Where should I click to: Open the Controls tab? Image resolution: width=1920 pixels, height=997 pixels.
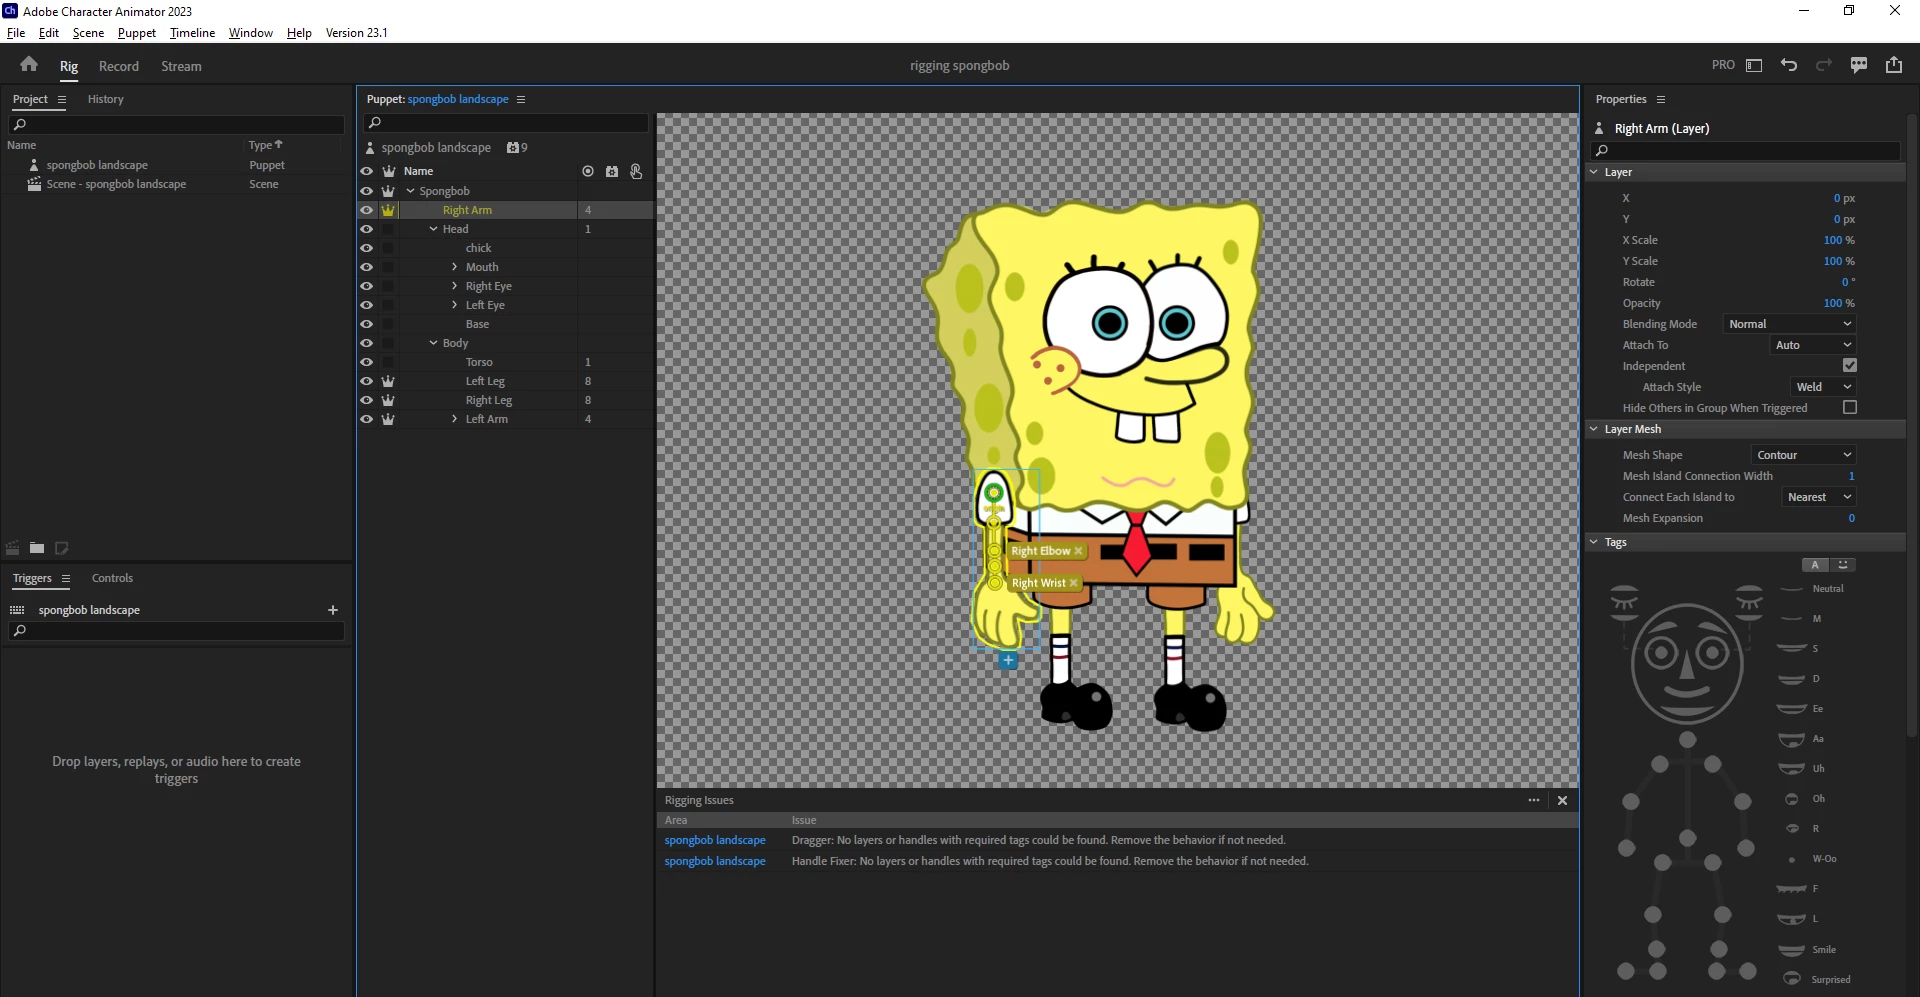(112, 578)
